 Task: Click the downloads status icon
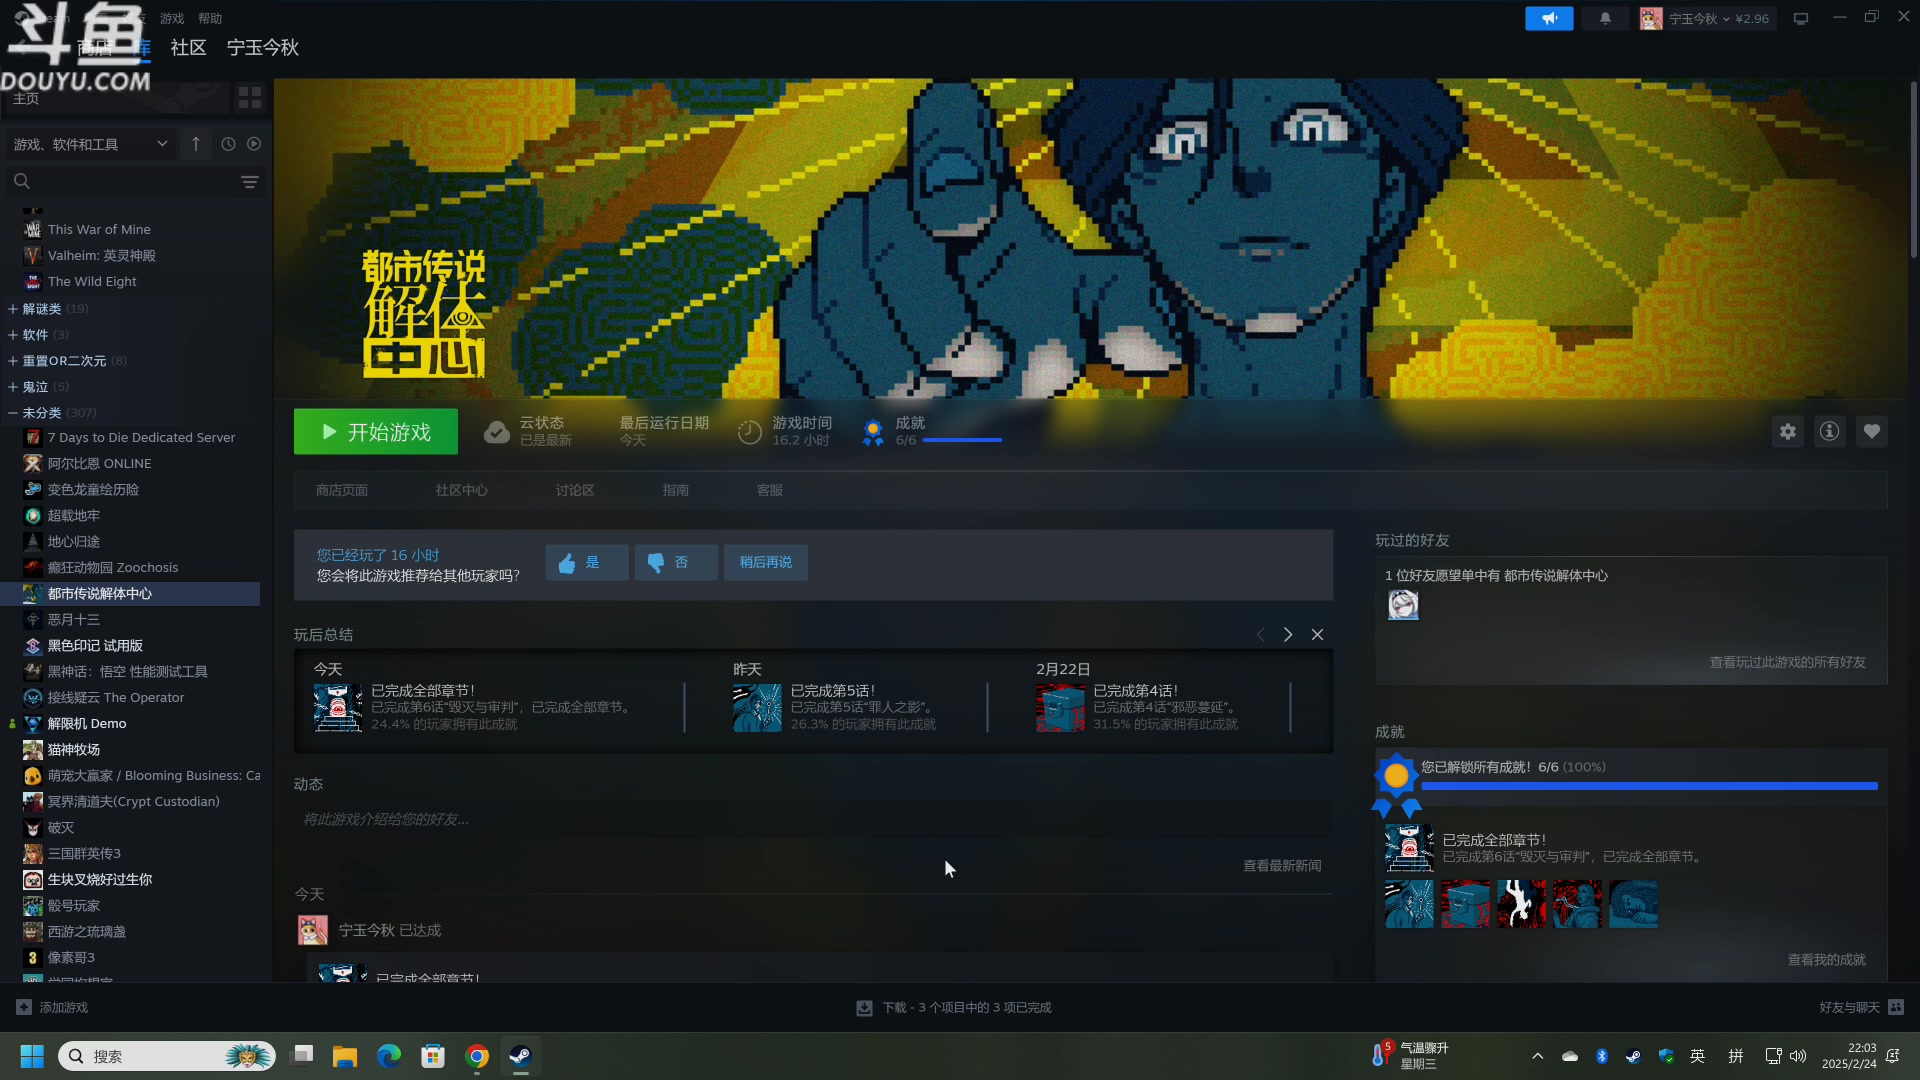864,1008
